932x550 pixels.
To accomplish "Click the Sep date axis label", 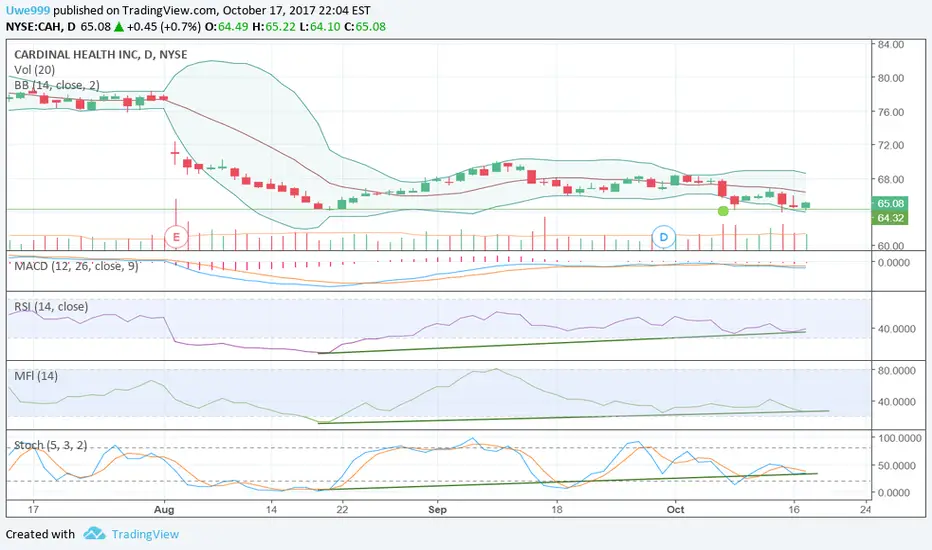I will pos(437,510).
